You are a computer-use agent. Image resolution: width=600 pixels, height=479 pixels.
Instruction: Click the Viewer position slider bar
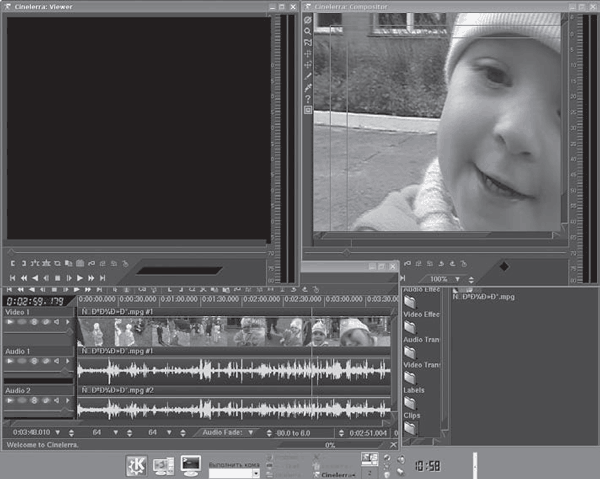click(x=140, y=250)
